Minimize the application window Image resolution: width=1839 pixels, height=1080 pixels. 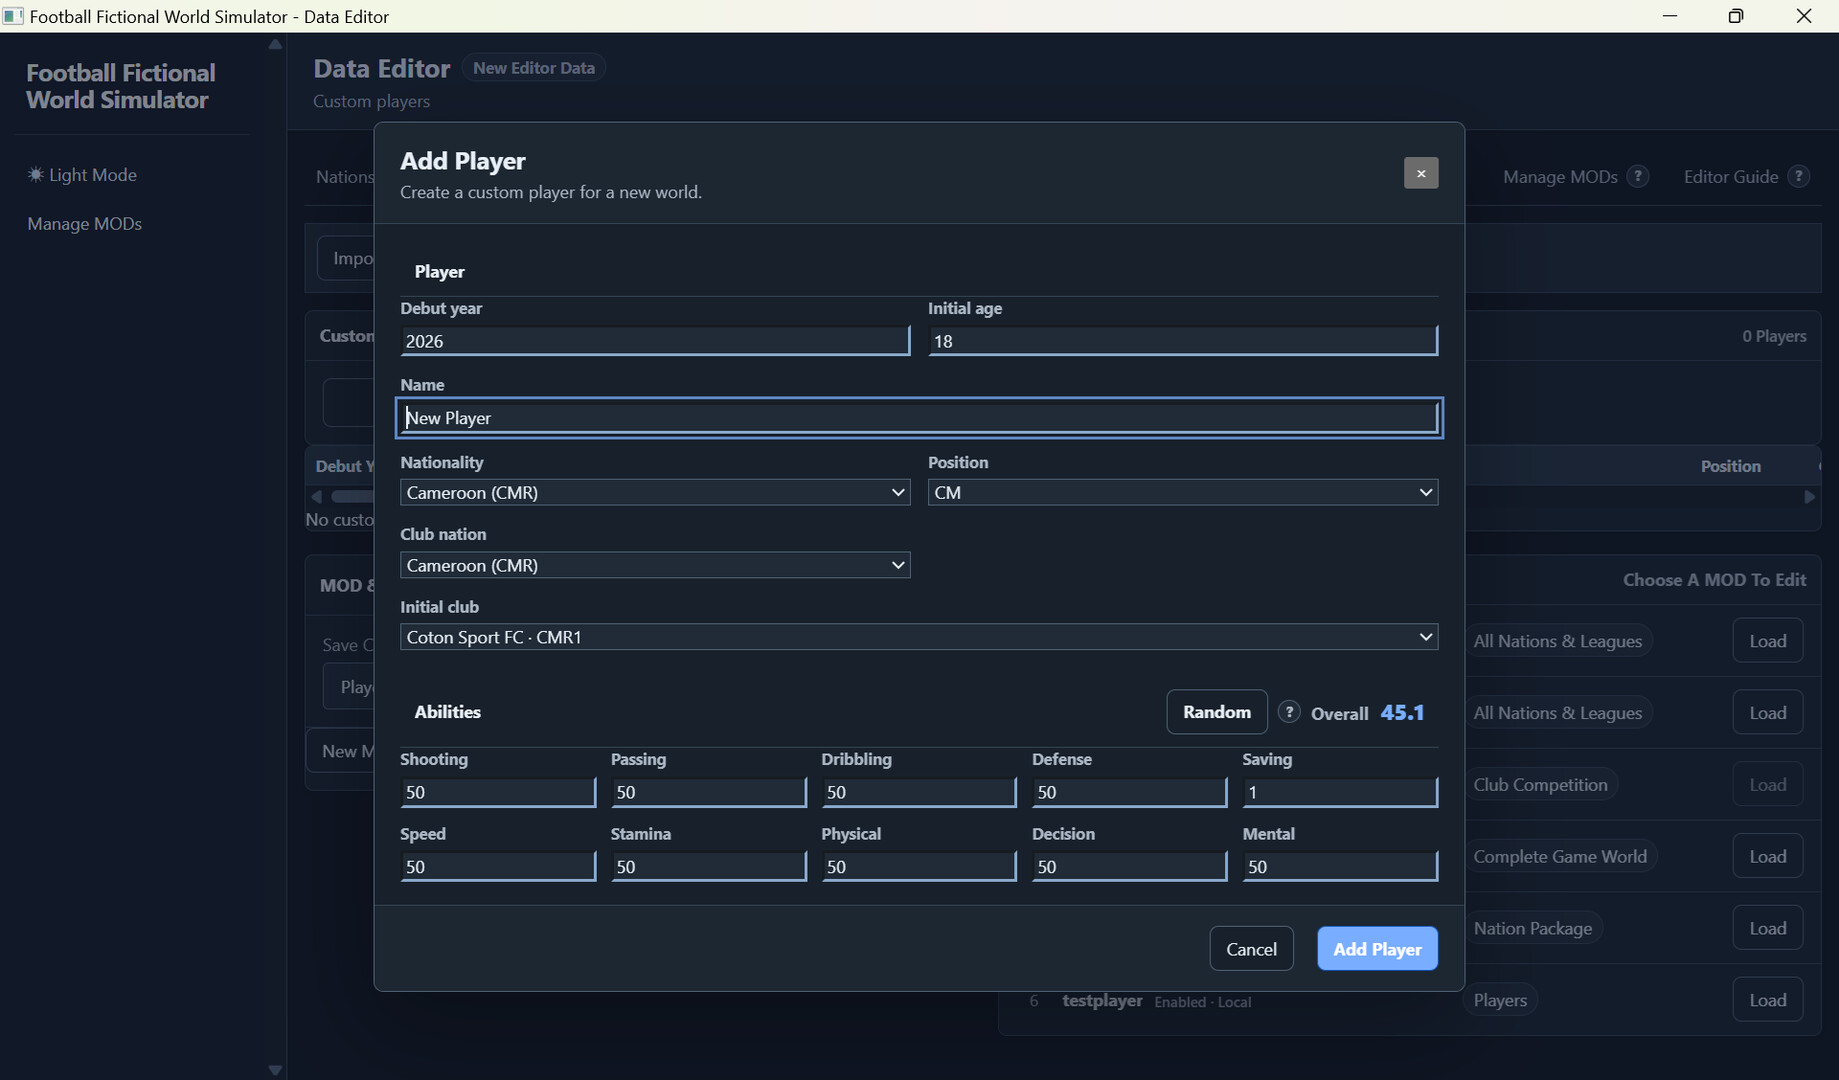point(1669,16)
